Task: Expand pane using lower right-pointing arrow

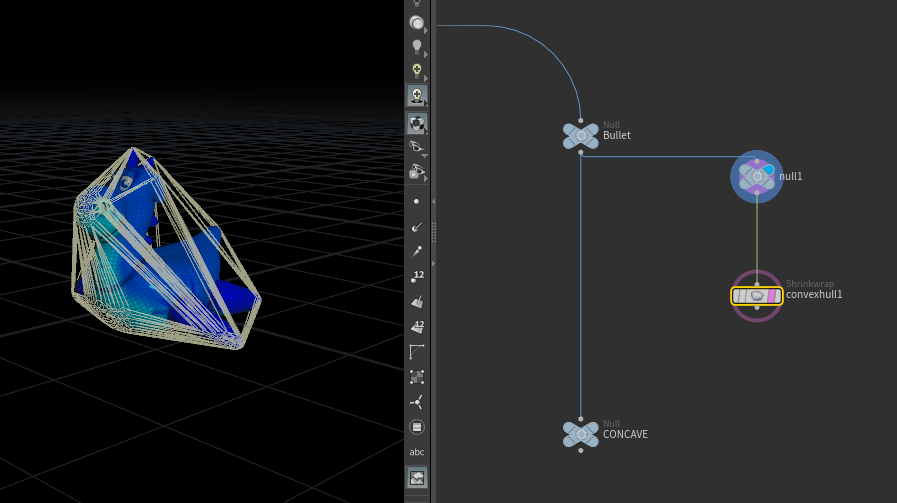Action: point(433,263)
